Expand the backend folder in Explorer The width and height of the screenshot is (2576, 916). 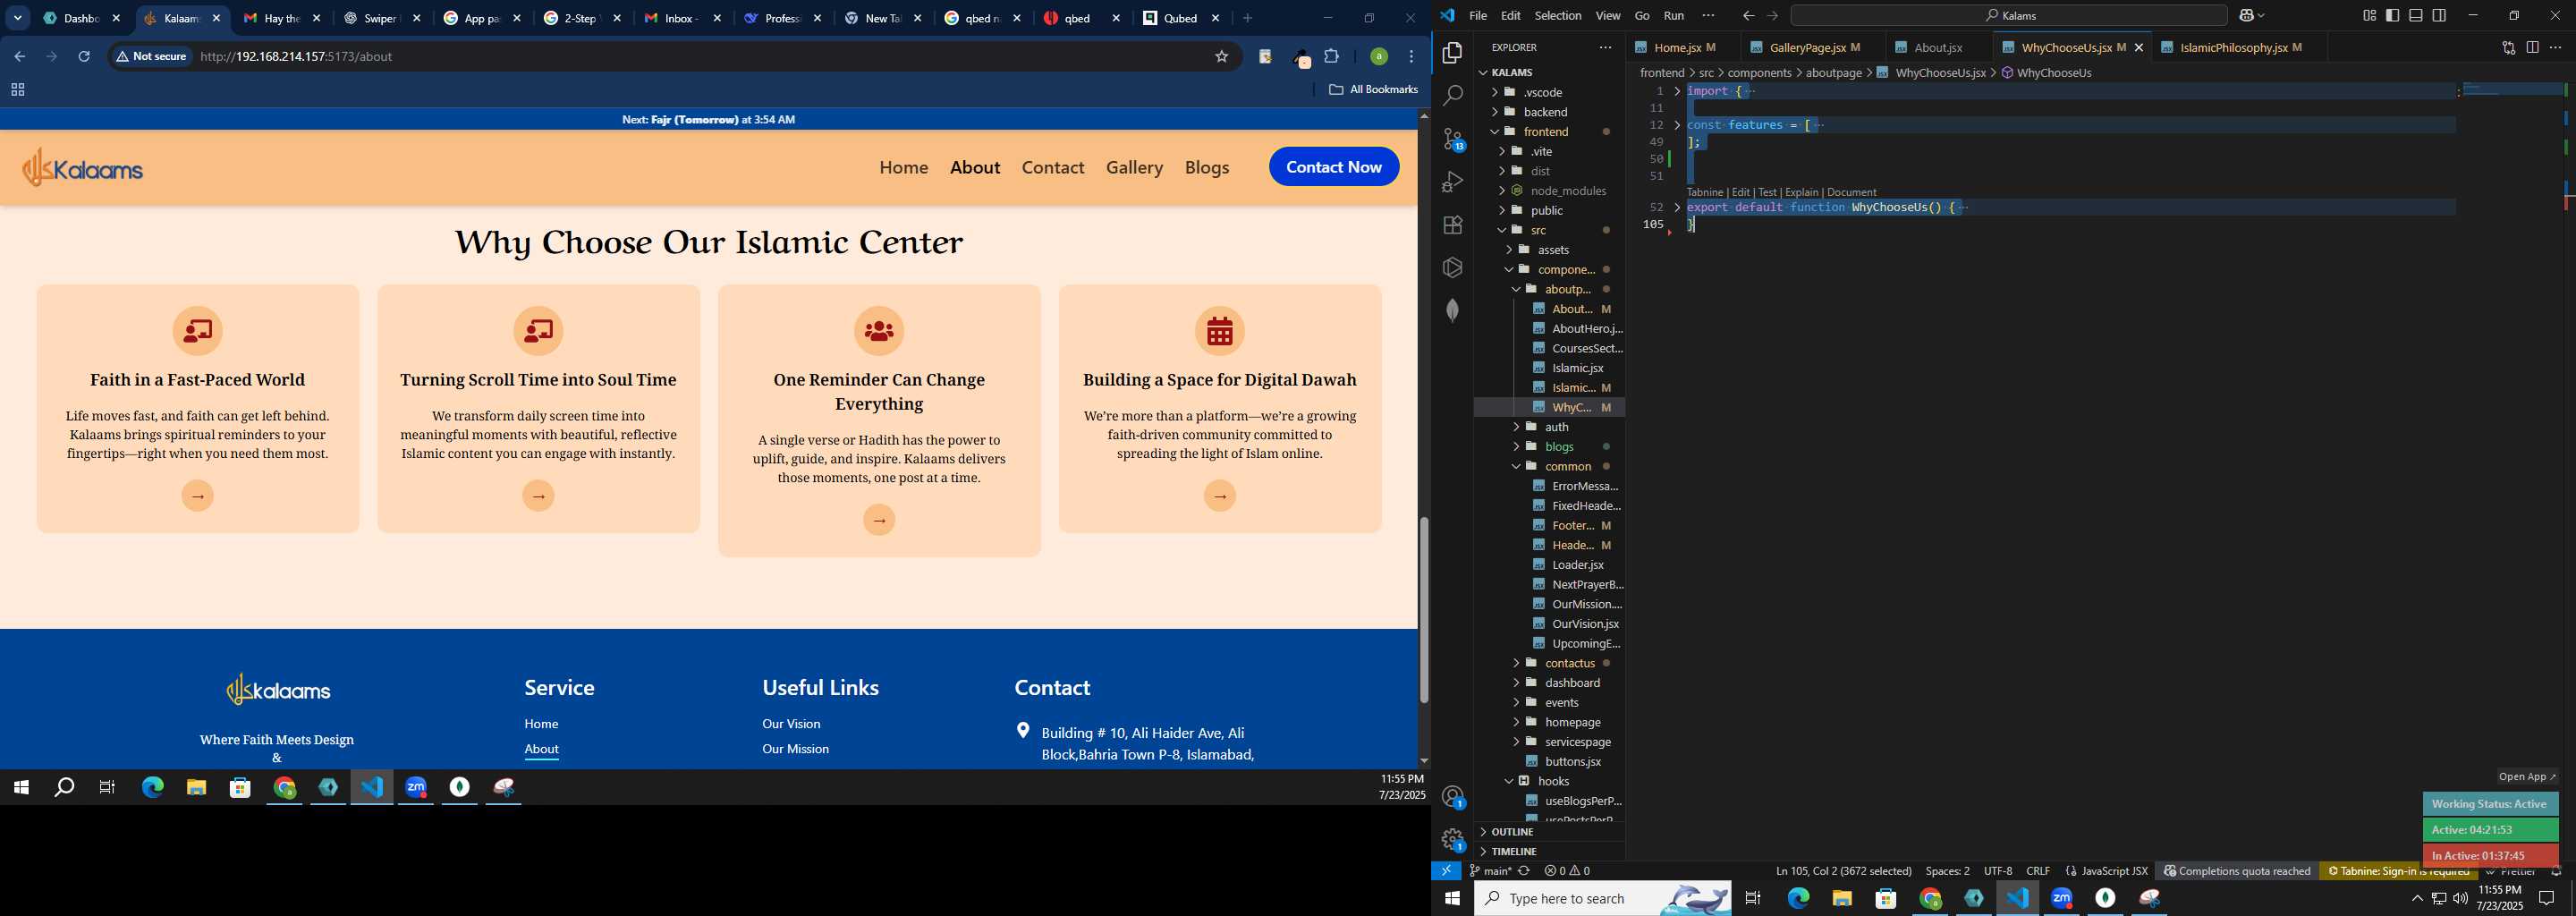tap(1548, 112)
